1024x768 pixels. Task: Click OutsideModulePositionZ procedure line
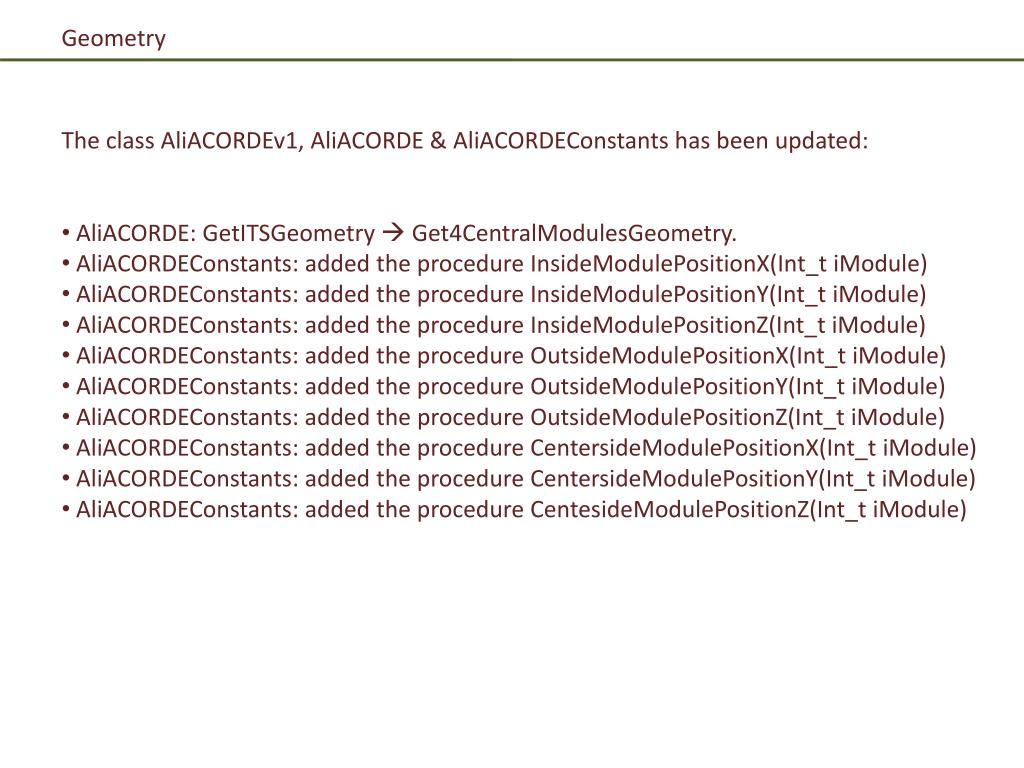pos(504,417)
